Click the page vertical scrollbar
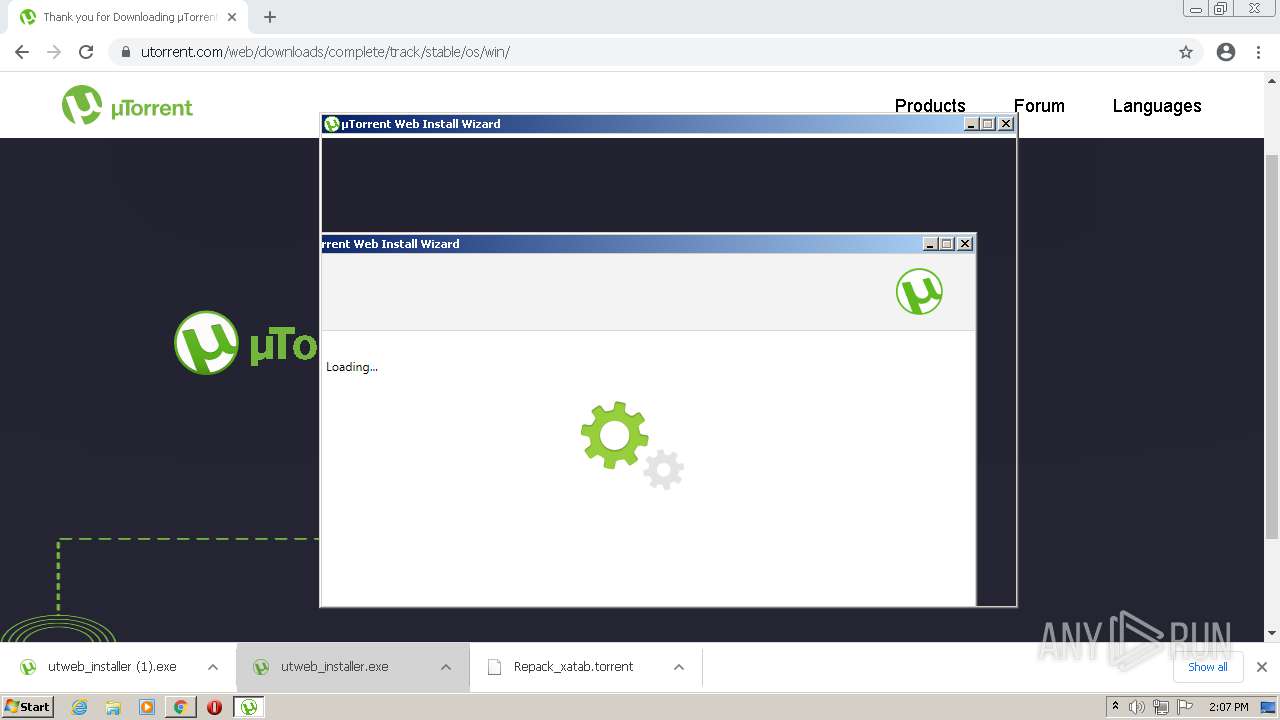 (x=1272, y=348)
